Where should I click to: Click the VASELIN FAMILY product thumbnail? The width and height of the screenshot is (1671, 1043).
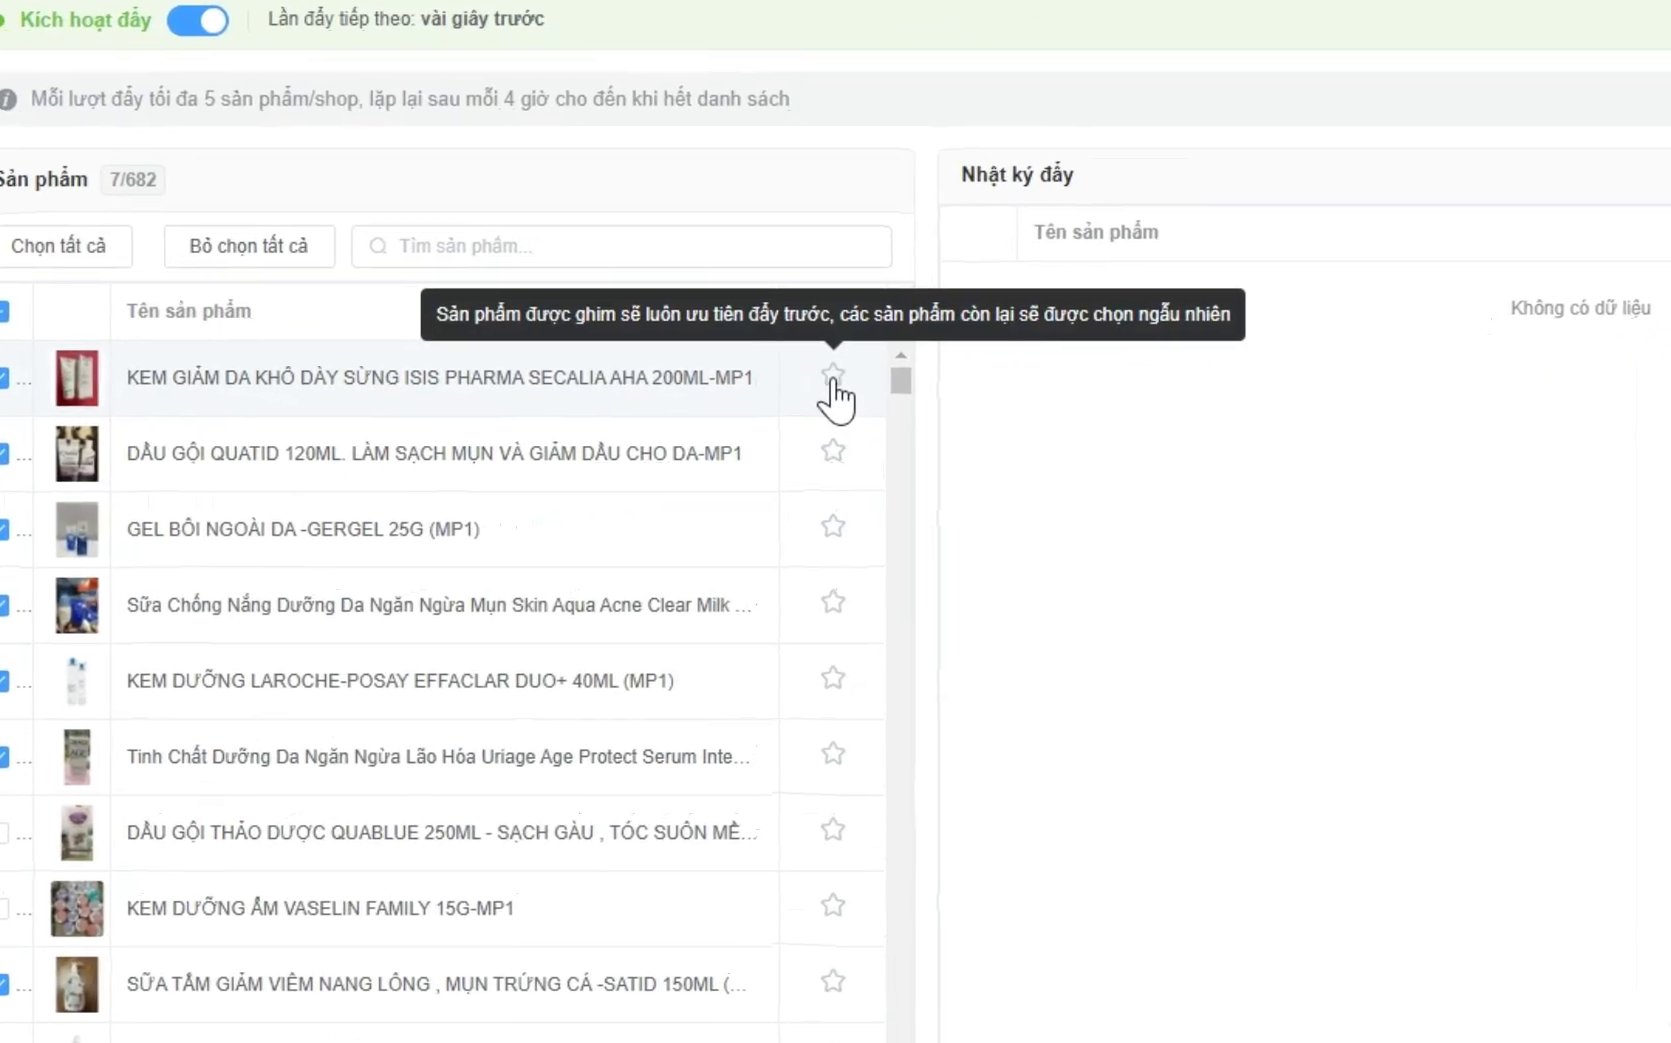click(77, 908)
